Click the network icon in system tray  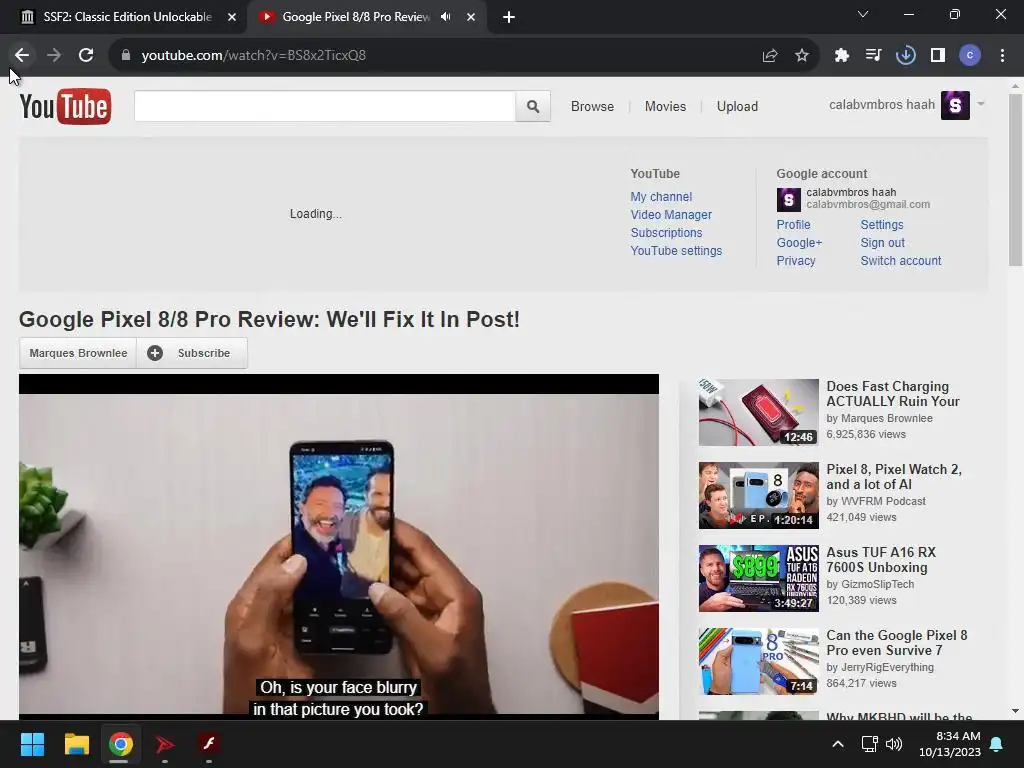coord(869,744)
